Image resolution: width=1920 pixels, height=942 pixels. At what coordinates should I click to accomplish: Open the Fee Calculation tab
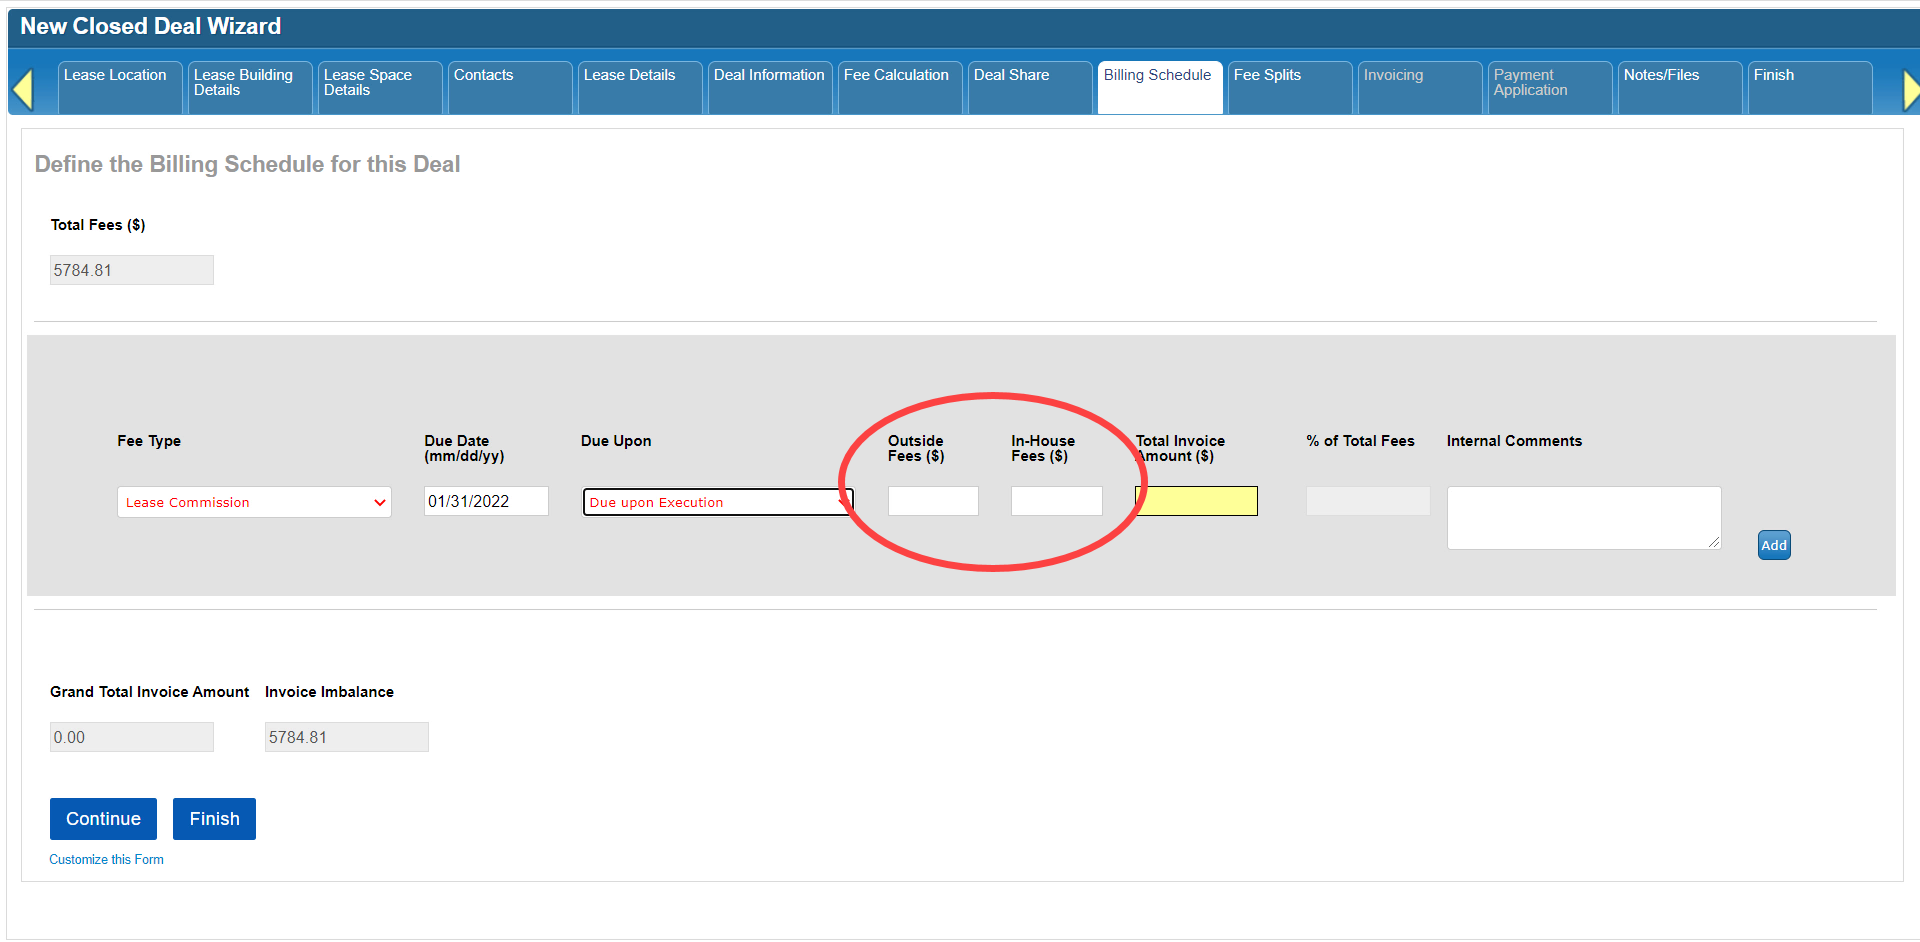(899, 87)
